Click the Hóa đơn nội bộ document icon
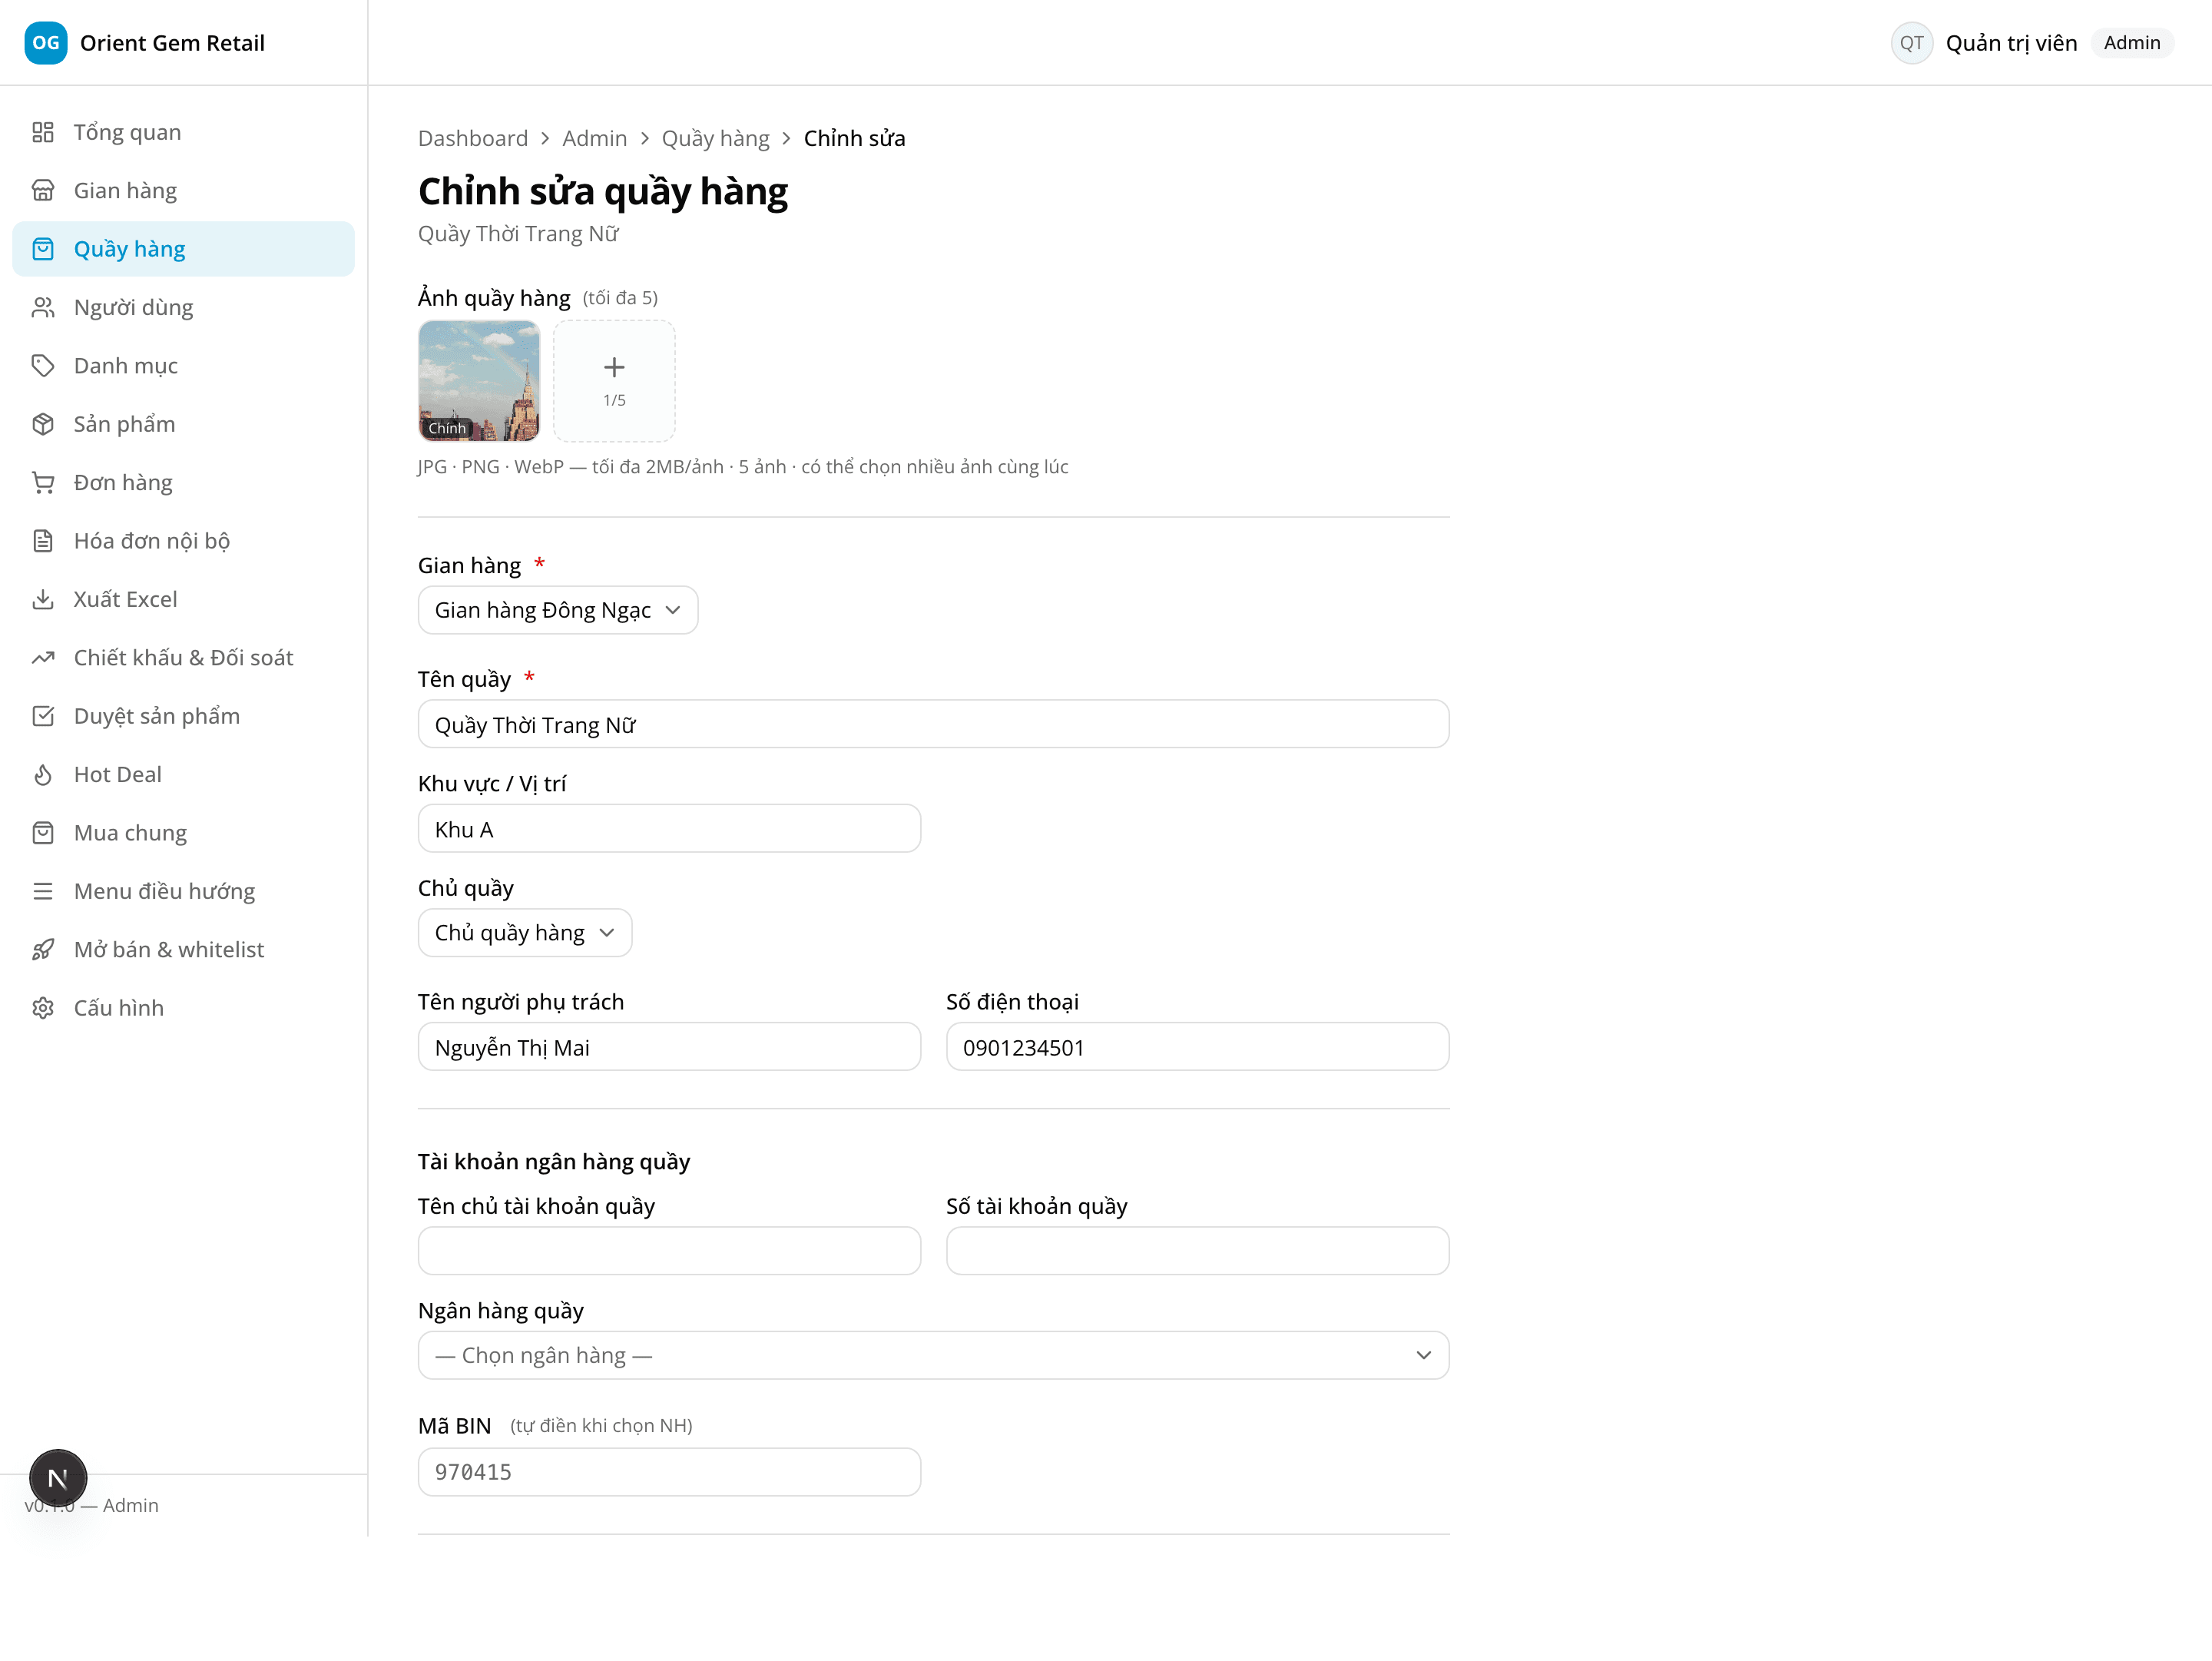The height and width of the screenshot is (1661, 2212). click(42, 540)
